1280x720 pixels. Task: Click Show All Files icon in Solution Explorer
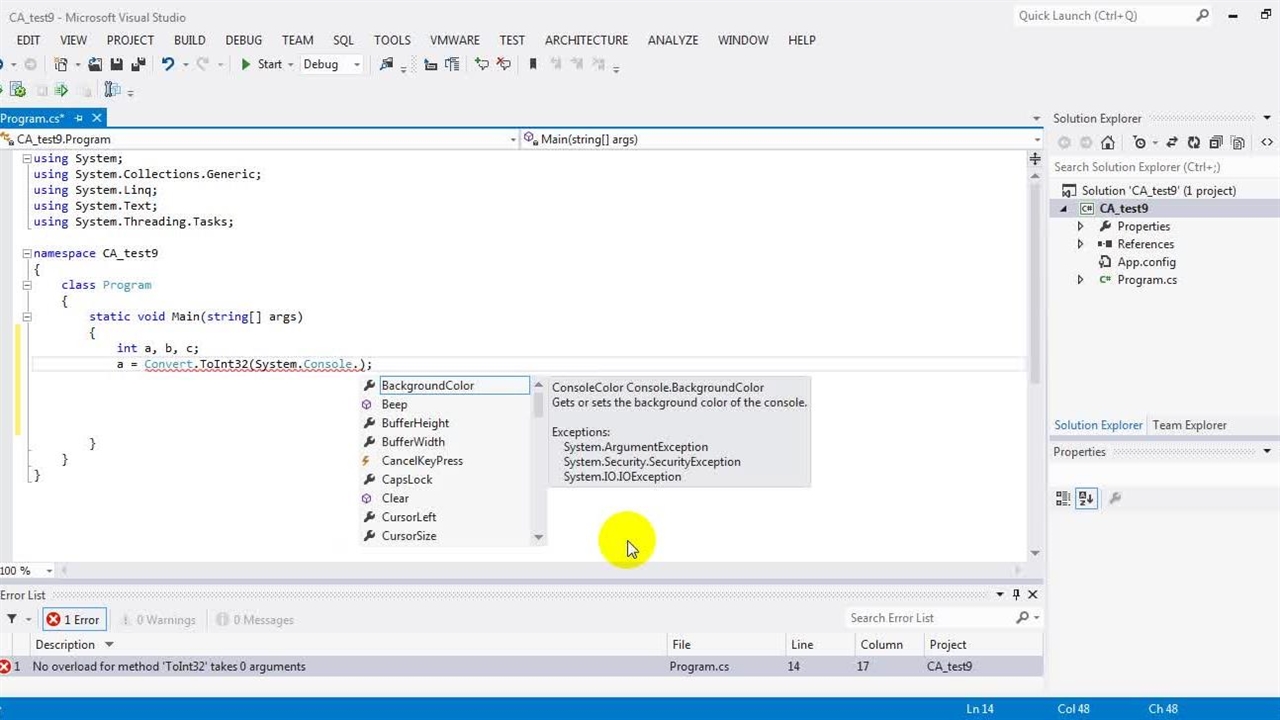1238,143
